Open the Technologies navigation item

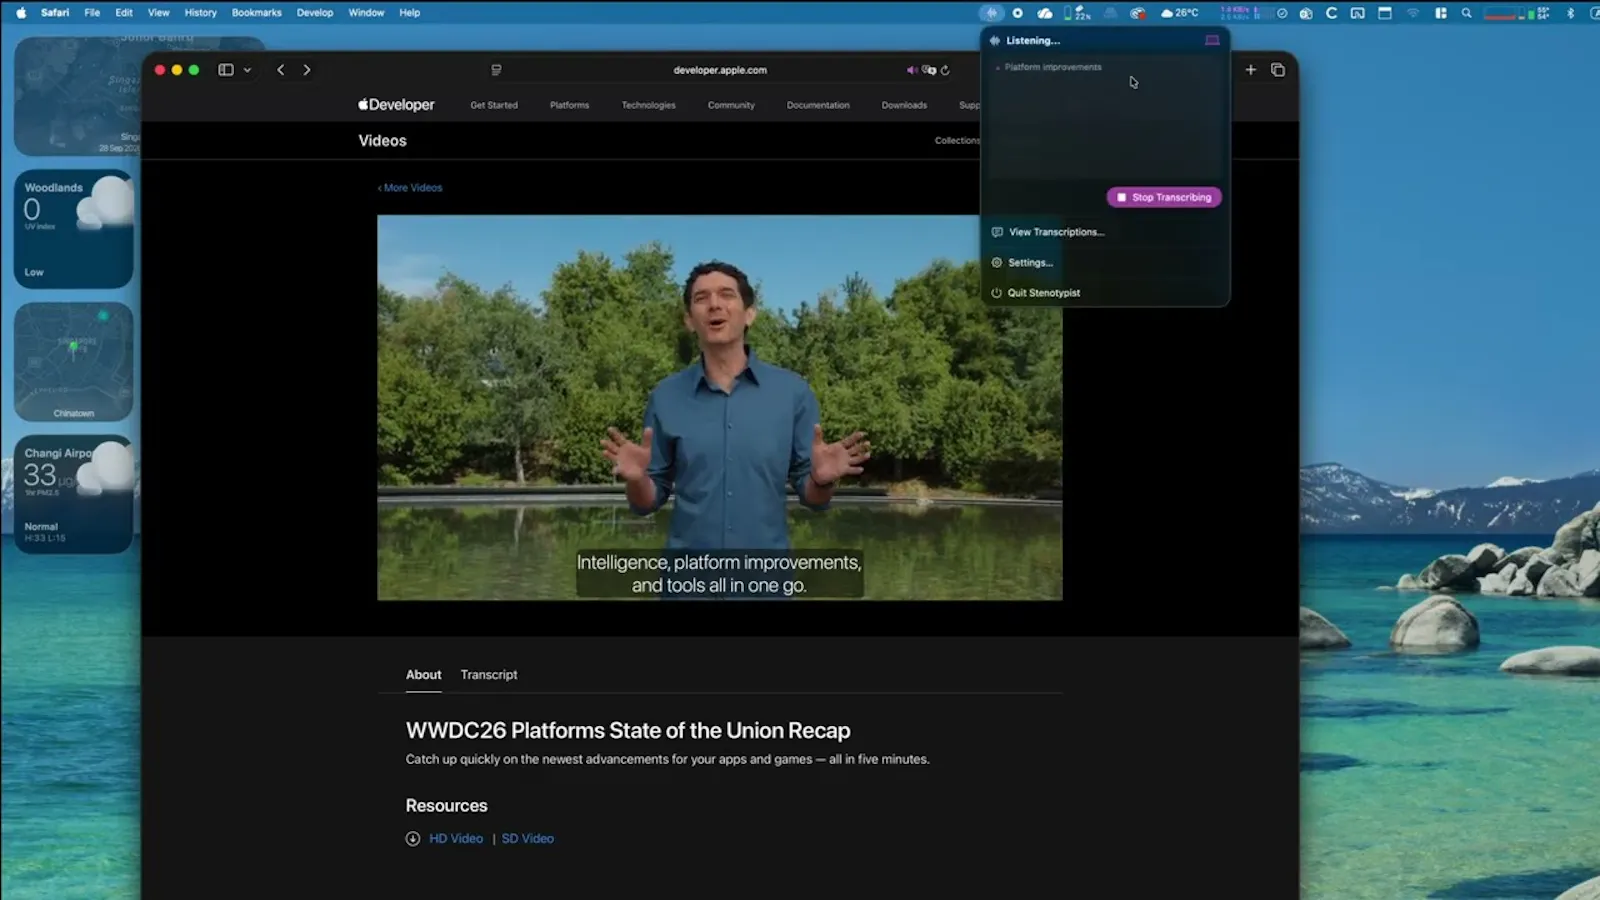[x=648, y=105]
